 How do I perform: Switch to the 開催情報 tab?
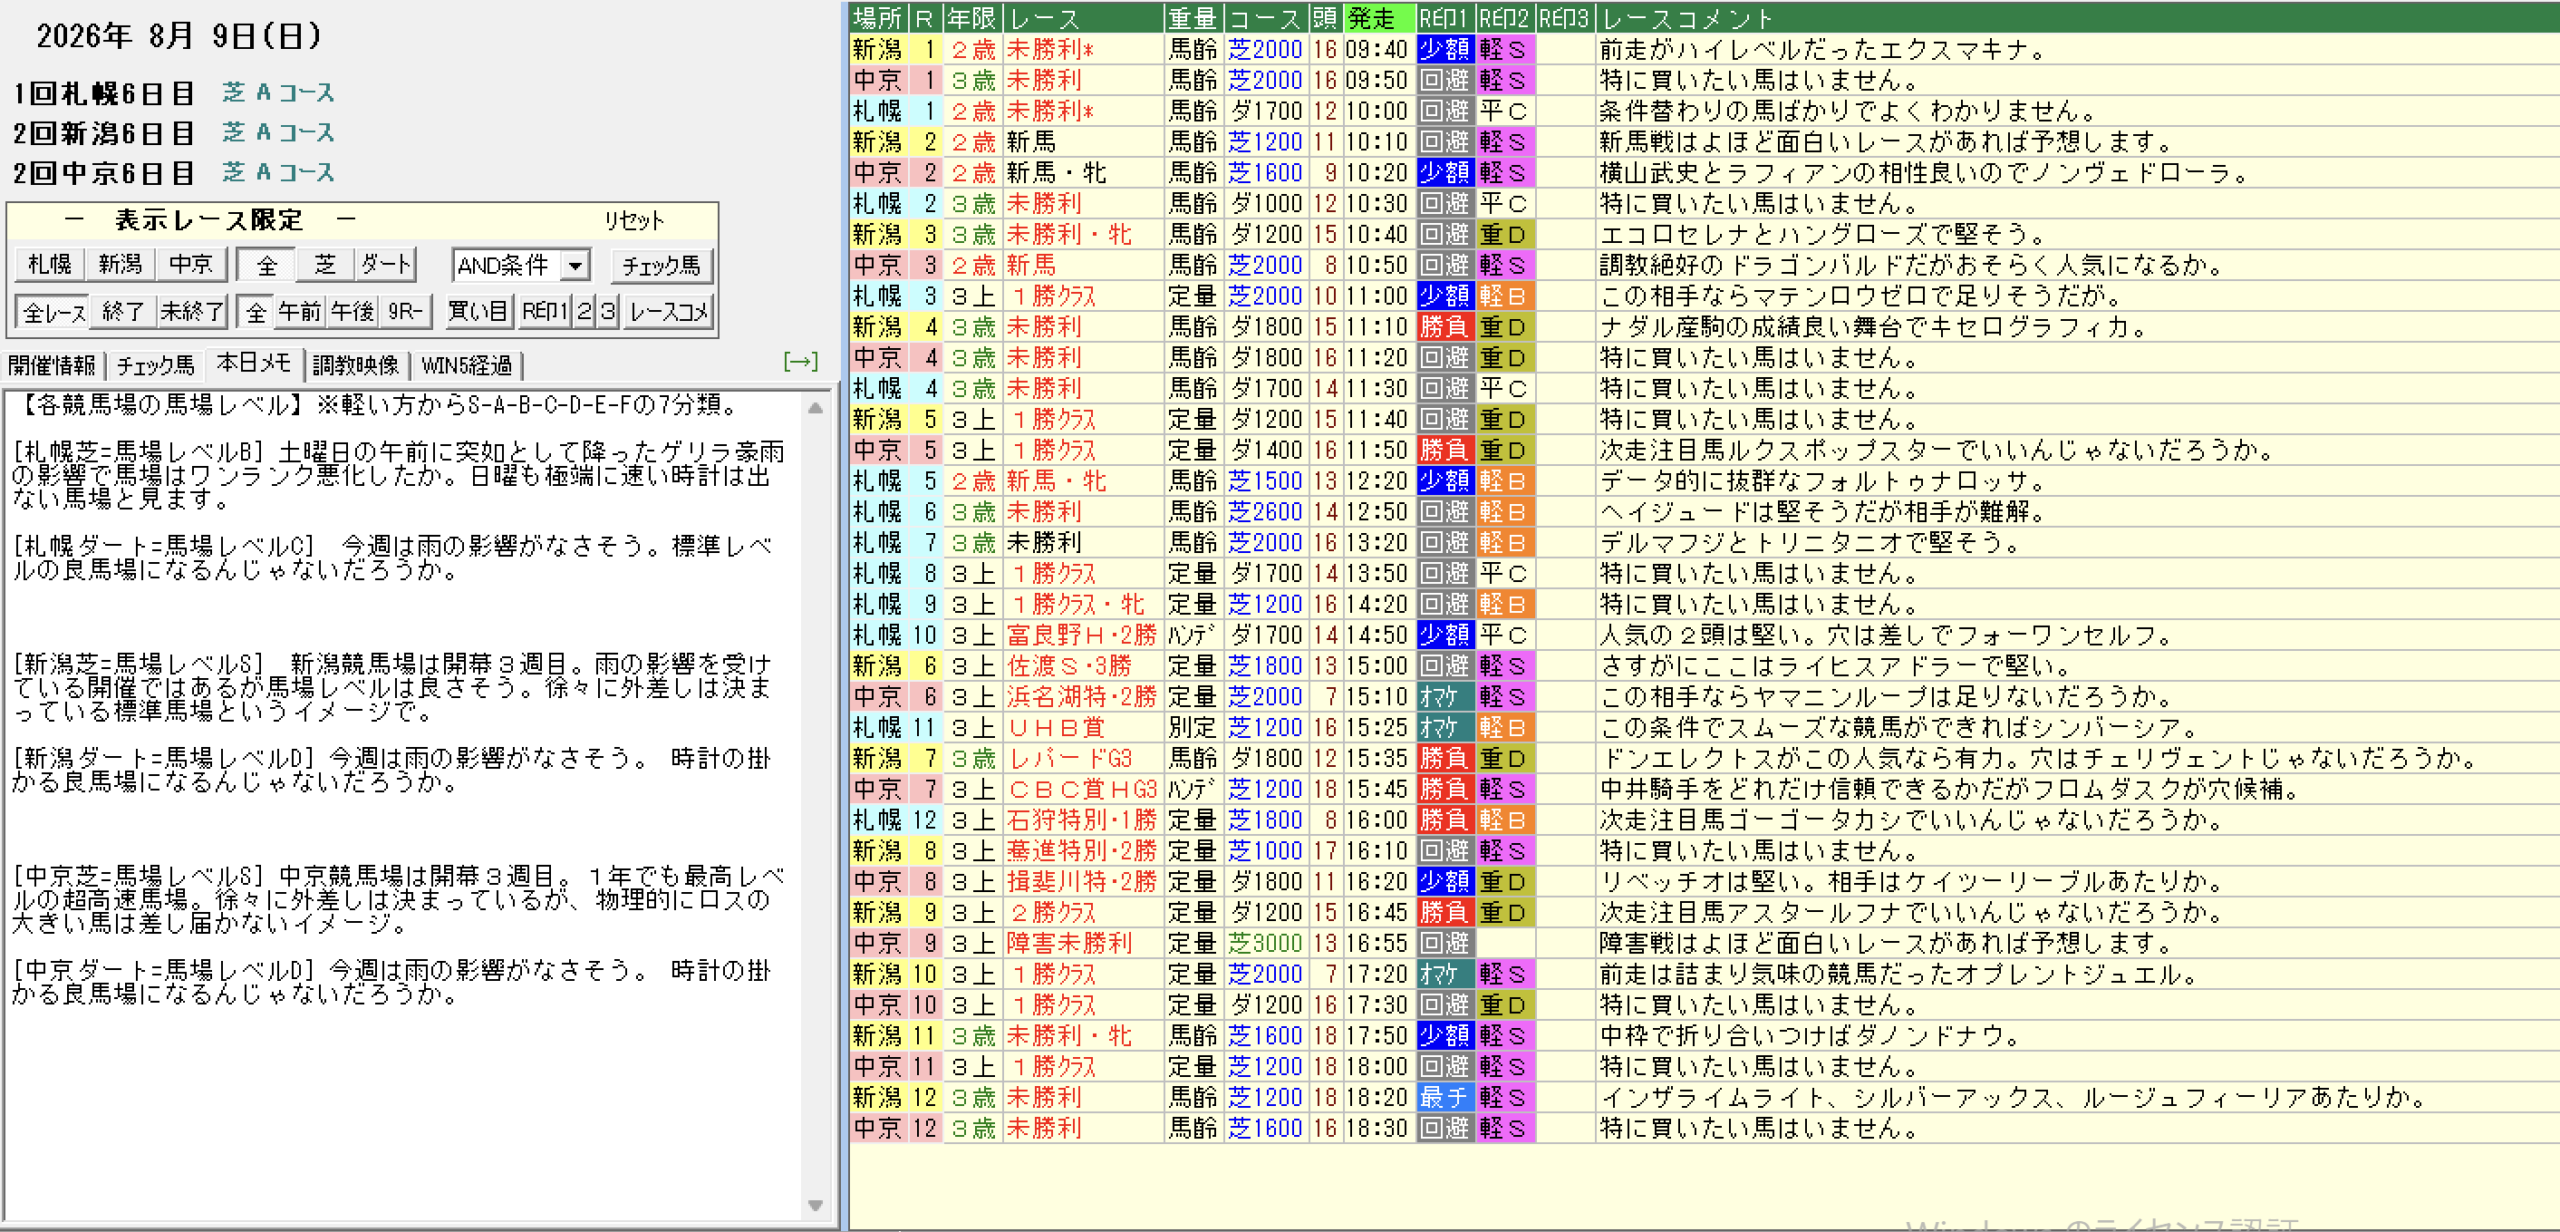pos(51,365)
